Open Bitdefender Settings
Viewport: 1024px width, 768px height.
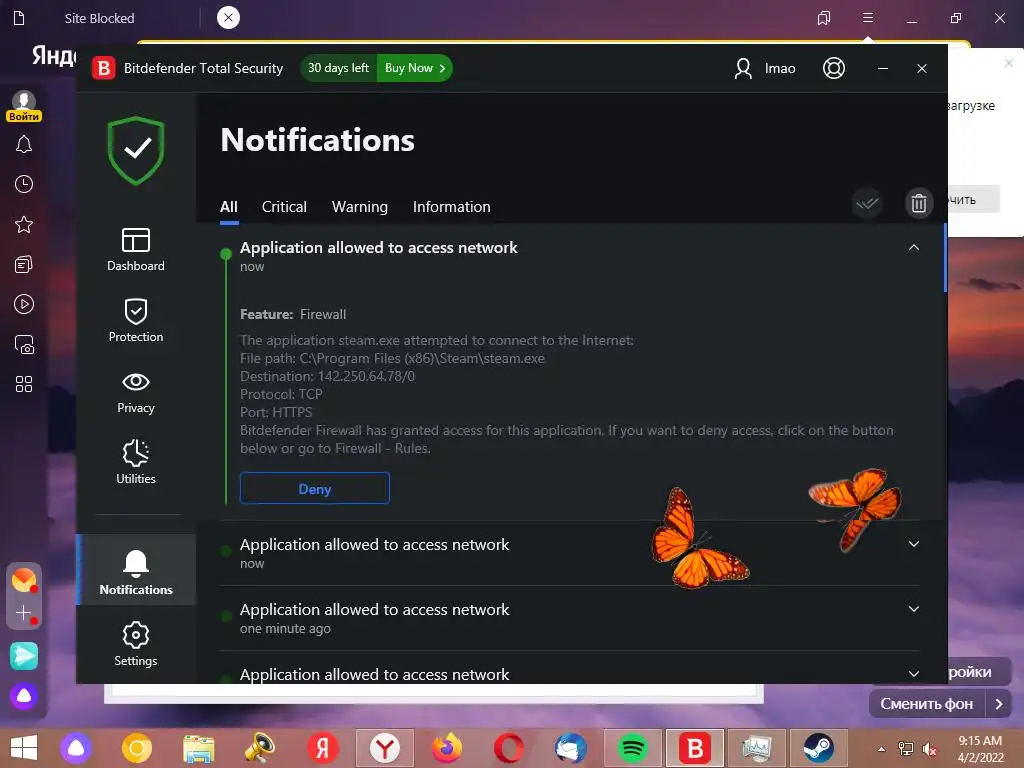136,644
